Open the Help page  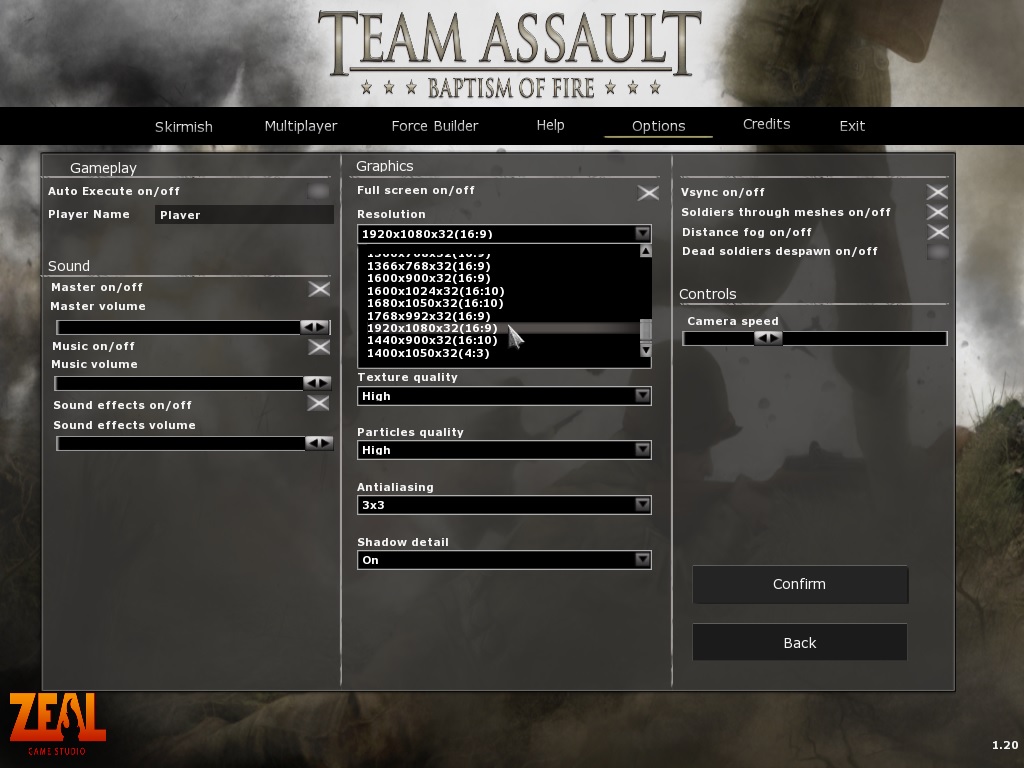coord(550,125)
